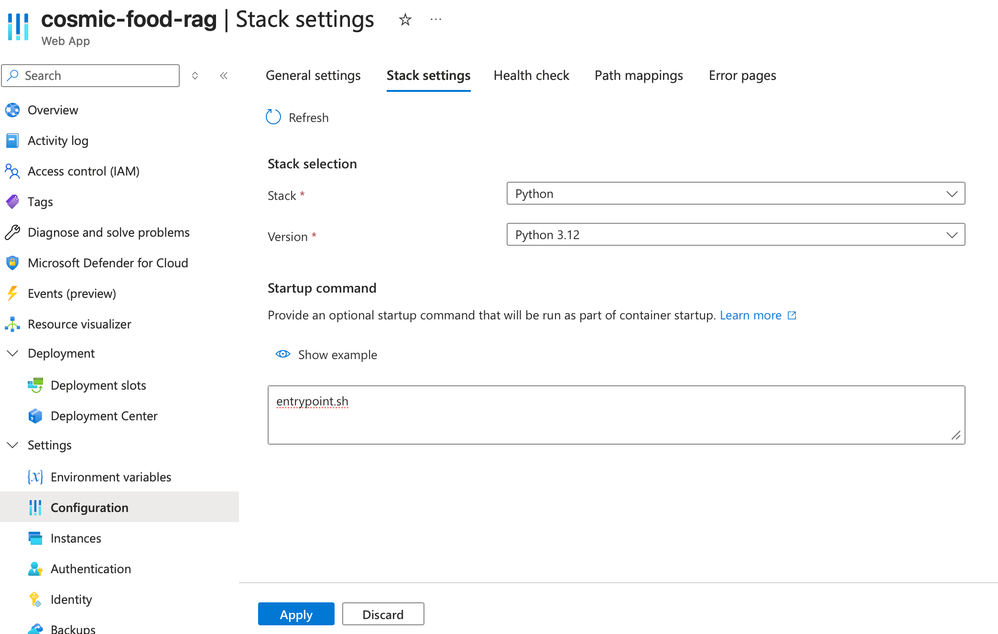Open Microsoft Defender for Cloud shield
Screen dimensions: 998x634
(12, 263)
